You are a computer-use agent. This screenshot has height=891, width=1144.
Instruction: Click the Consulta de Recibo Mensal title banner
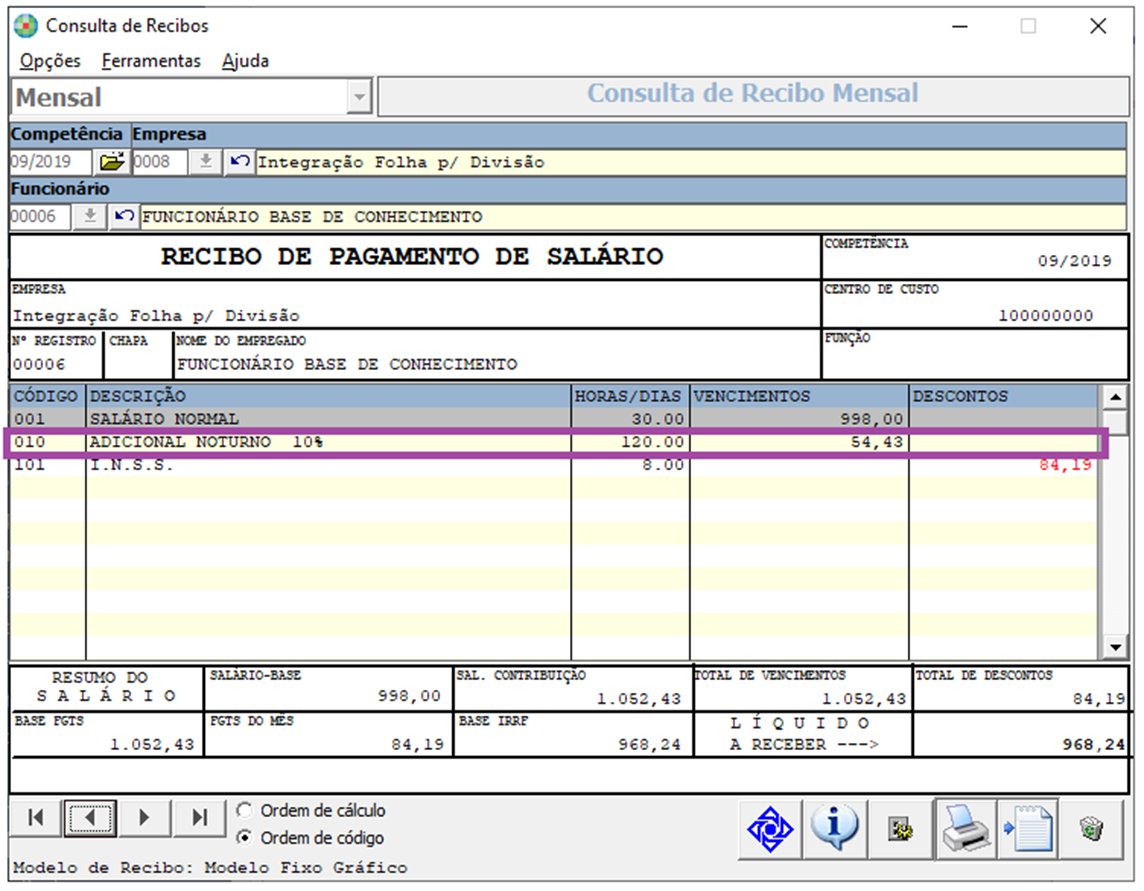753,95
